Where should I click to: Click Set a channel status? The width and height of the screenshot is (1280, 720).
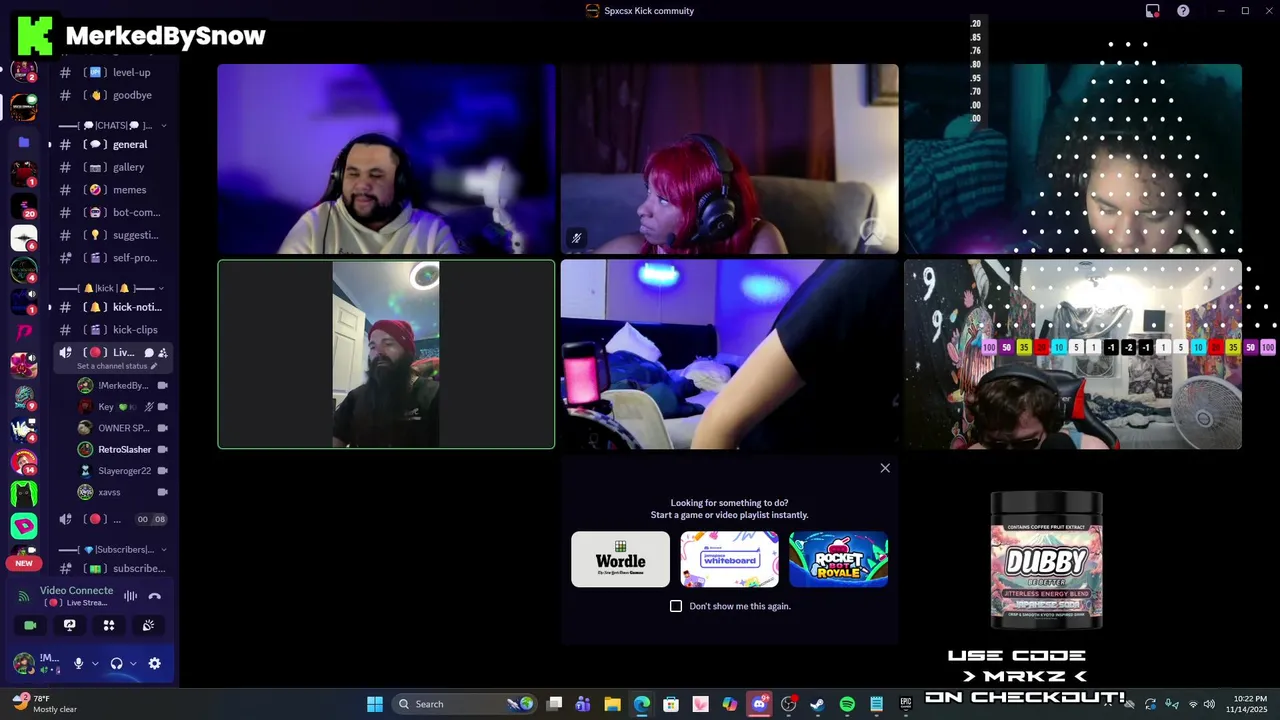point(117,366)
